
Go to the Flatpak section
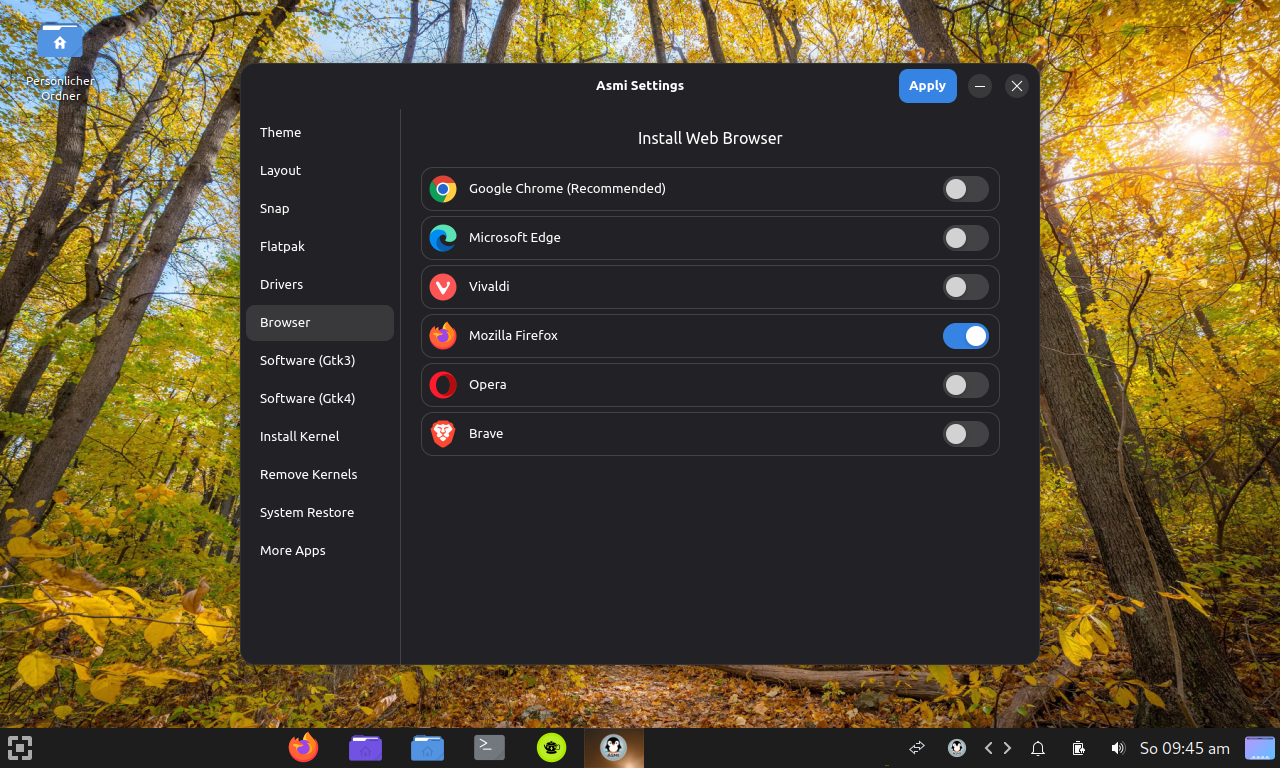[282, 247]
